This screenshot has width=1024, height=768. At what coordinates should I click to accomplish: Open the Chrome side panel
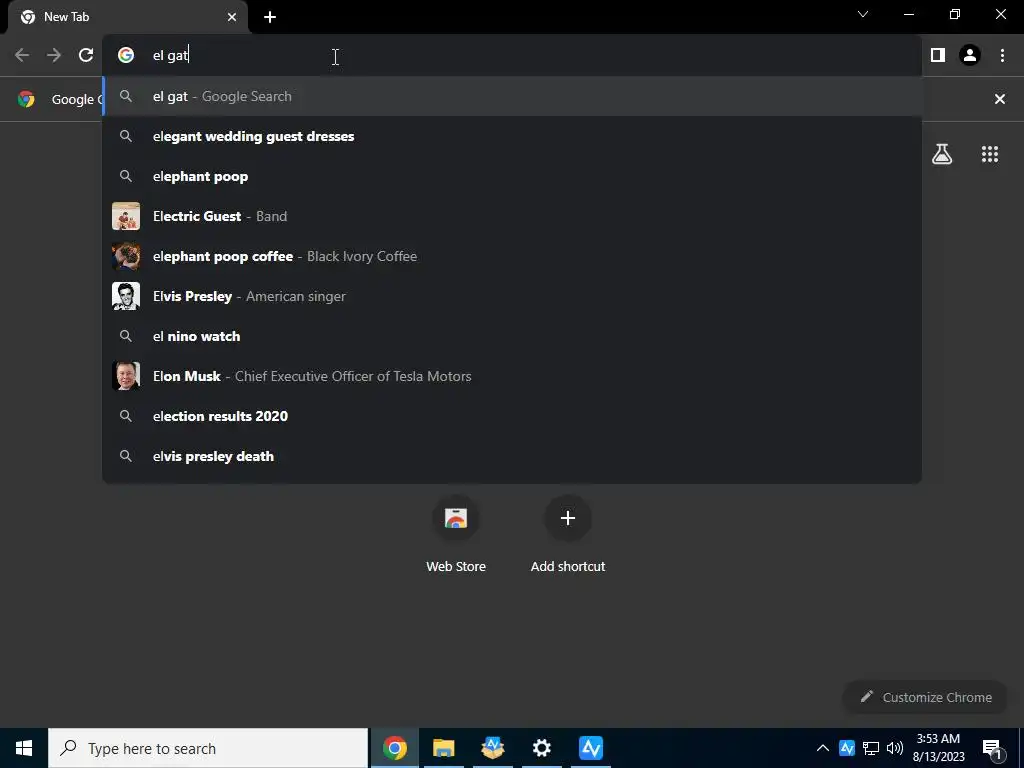[x=938, y=56]
